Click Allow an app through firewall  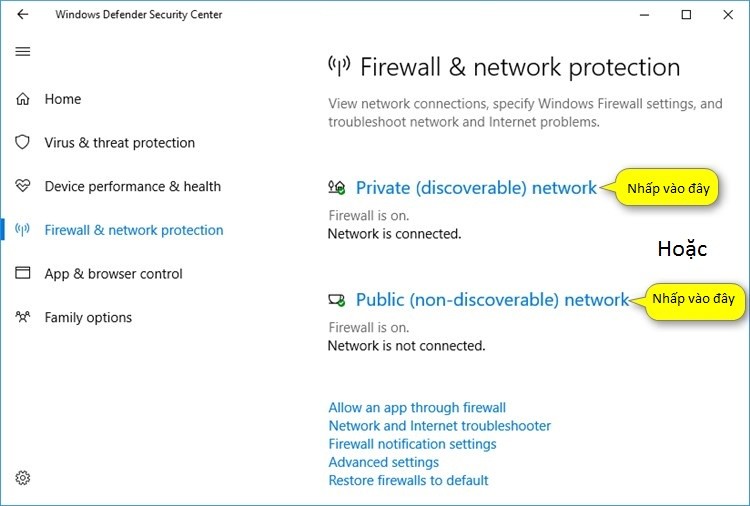tap(417, 408)
